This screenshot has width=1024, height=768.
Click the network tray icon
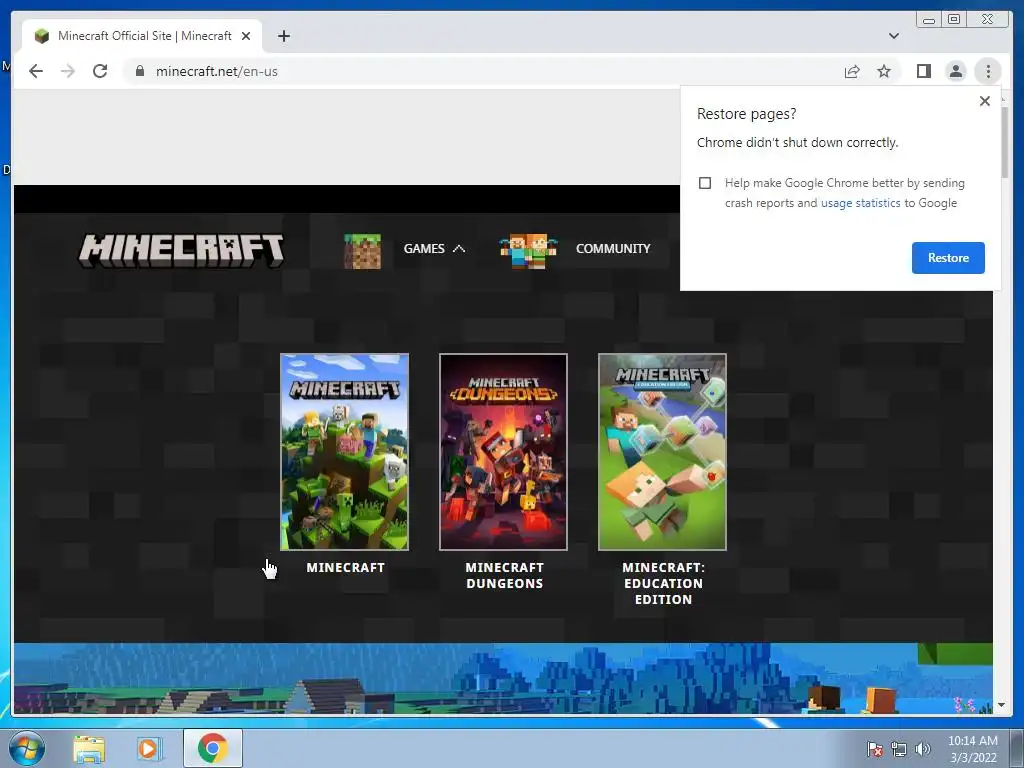(899, 749)
